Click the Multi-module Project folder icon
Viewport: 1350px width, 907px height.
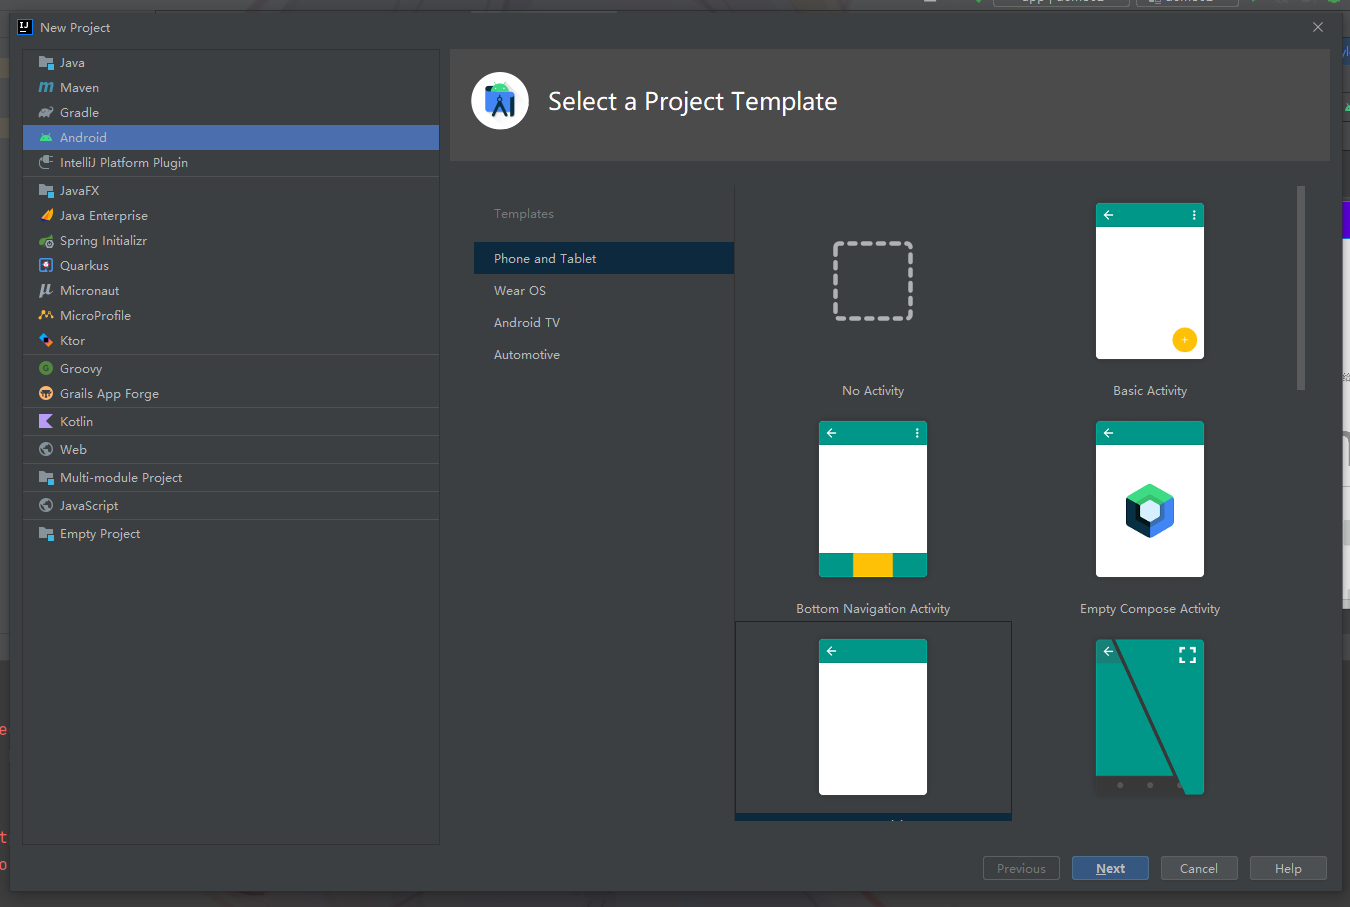pyautogui.click(x=46, y=478)
